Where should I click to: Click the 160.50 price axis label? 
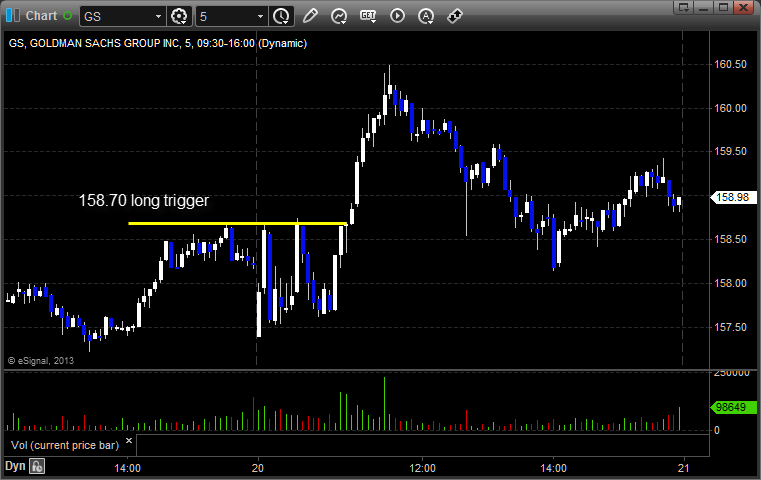tap(730, 65)
